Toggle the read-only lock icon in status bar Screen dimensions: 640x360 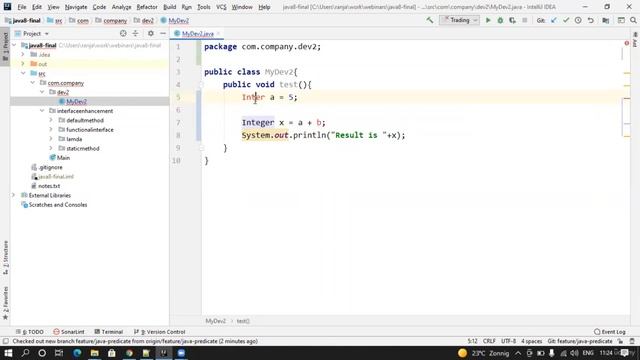tap(620, 341)
